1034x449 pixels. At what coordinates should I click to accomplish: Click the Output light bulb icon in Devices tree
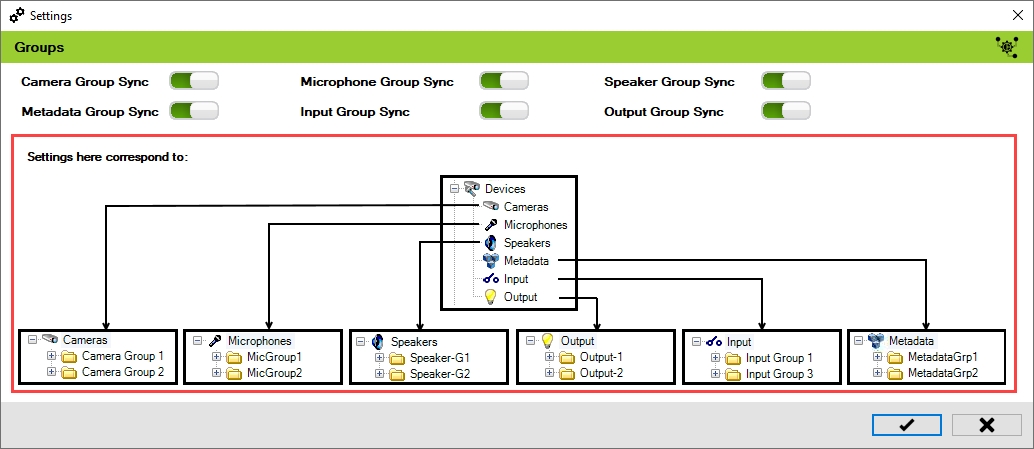(x=490, y=297)
